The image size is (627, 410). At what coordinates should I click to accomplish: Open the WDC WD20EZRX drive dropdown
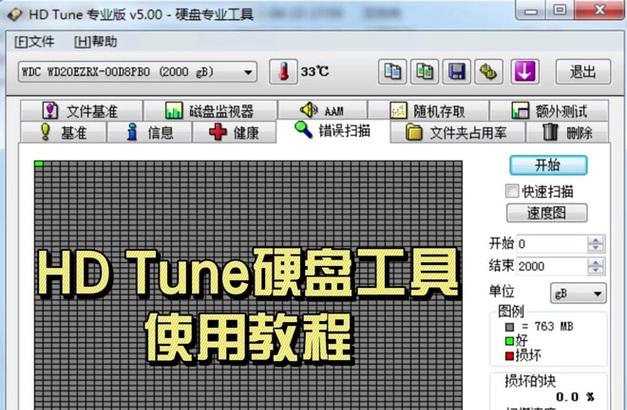click(137, 72)
